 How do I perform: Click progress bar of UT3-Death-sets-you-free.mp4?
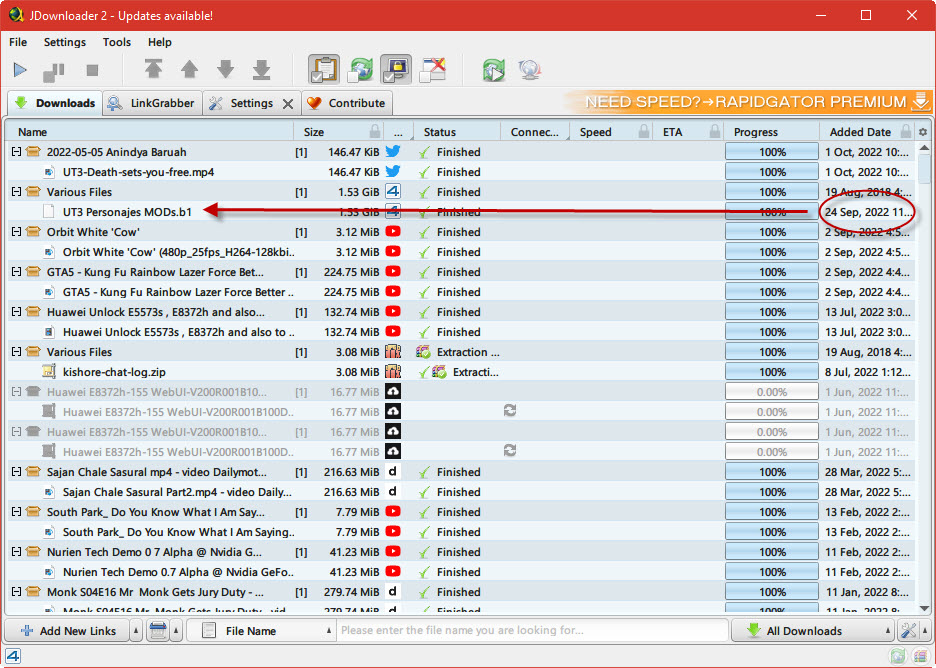772,172
